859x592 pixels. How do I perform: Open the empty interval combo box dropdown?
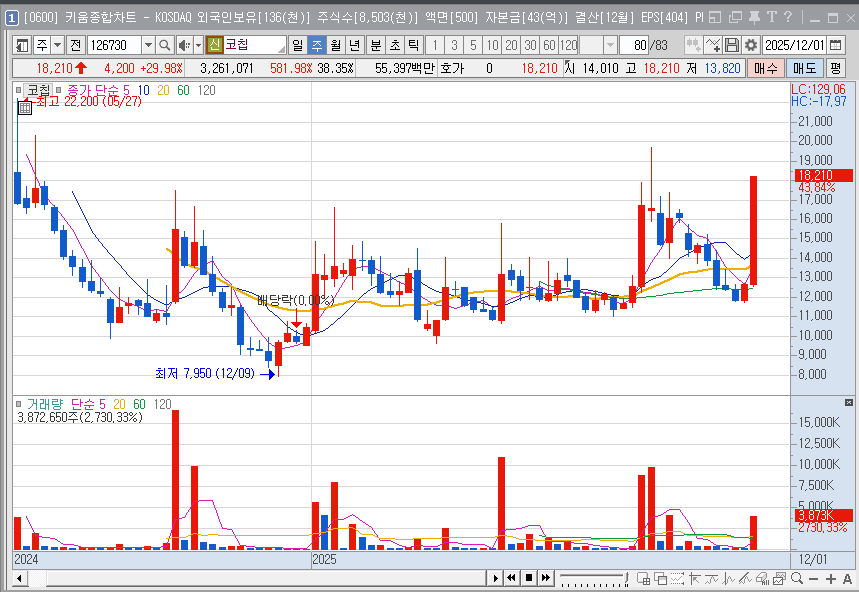click(610, 45)
